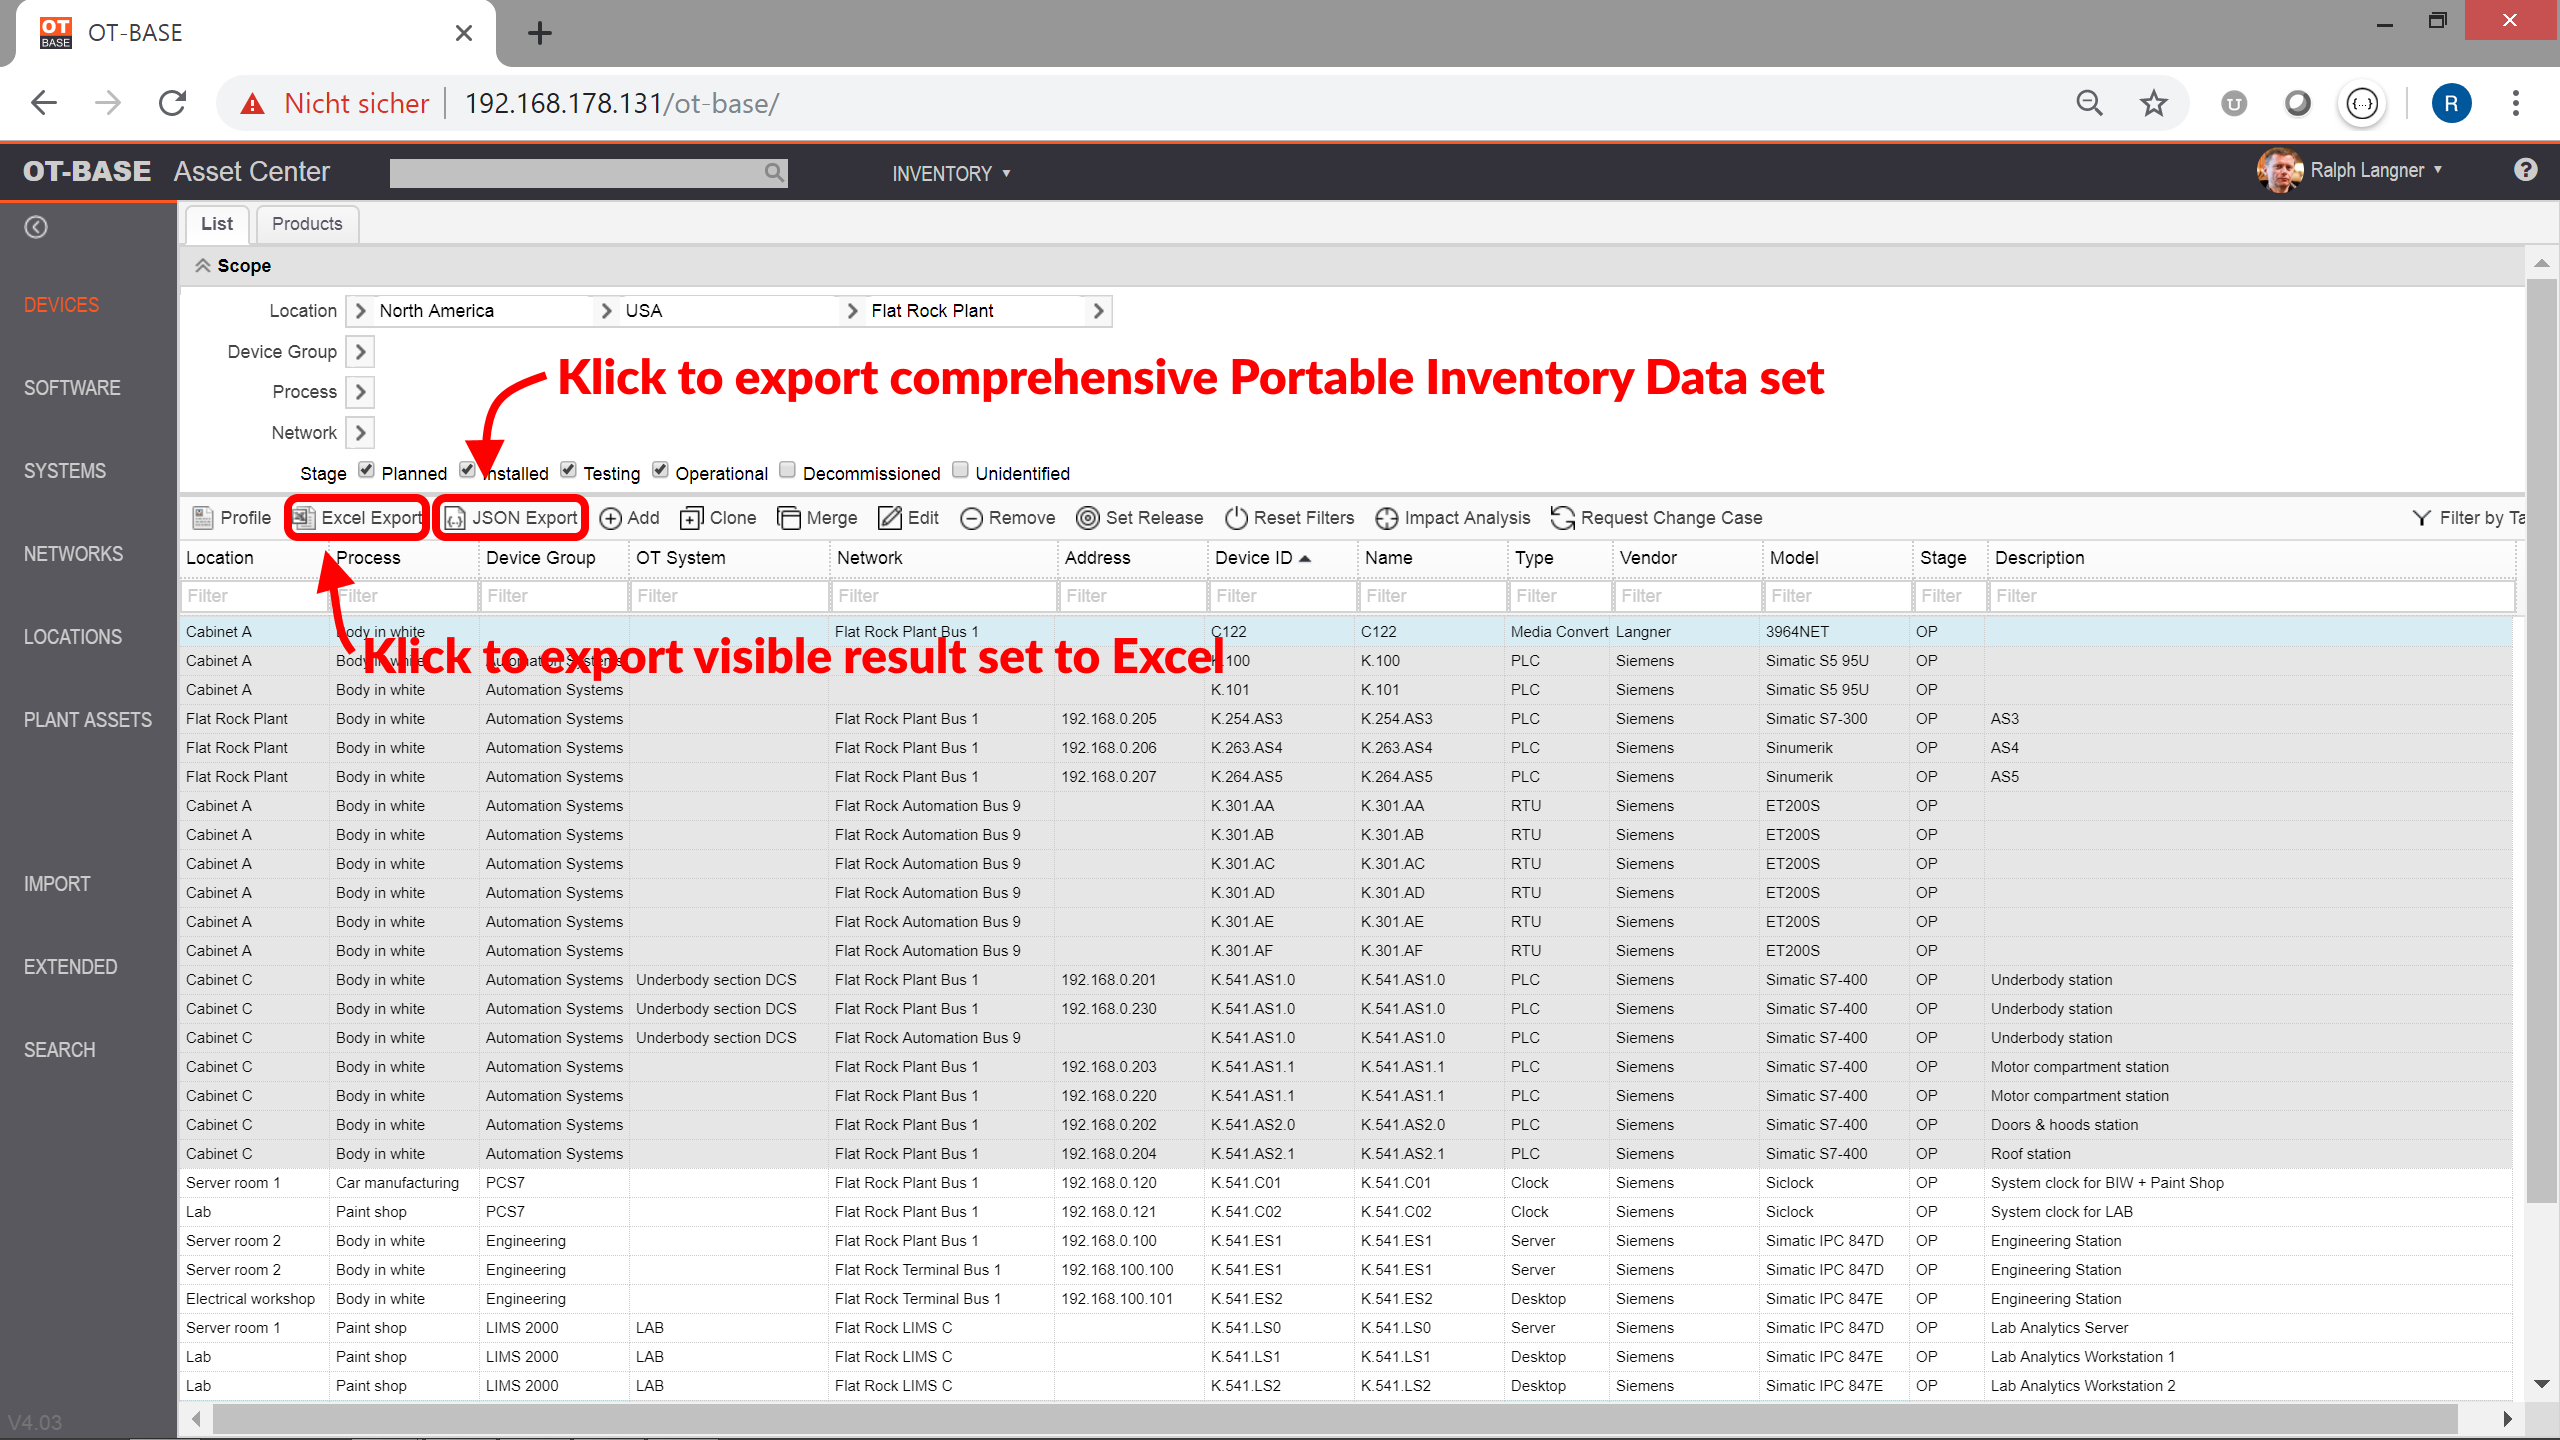Enable the Unidentified stage checkbox
This screenshot has height=1440, width=2560.
point(960,470)
